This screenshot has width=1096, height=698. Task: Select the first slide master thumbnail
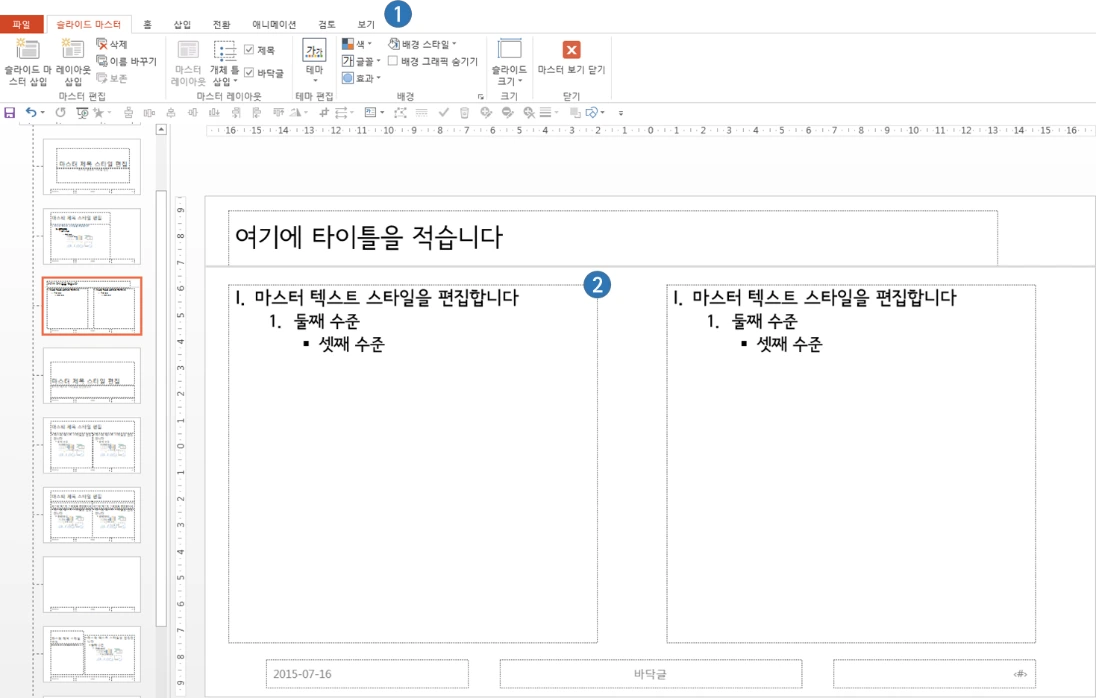[x=92, y=166]
